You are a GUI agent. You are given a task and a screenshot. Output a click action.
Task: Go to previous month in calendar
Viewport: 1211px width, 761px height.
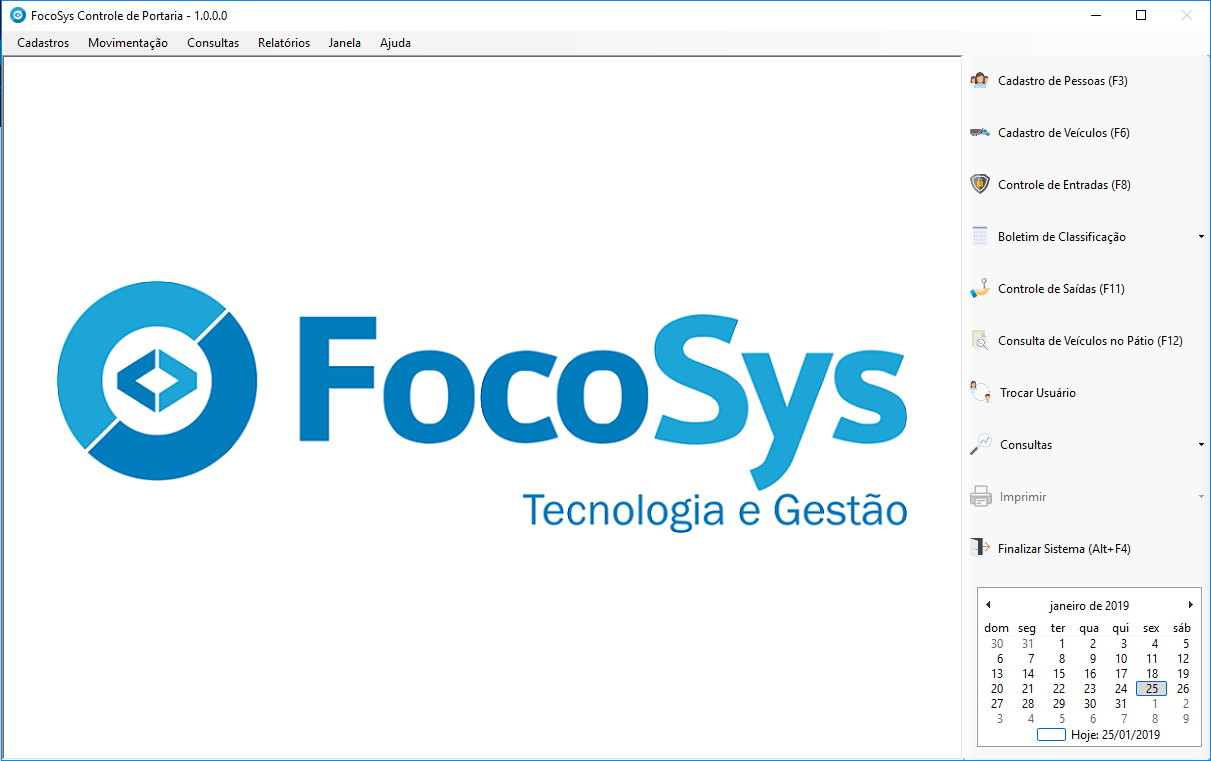988,605
